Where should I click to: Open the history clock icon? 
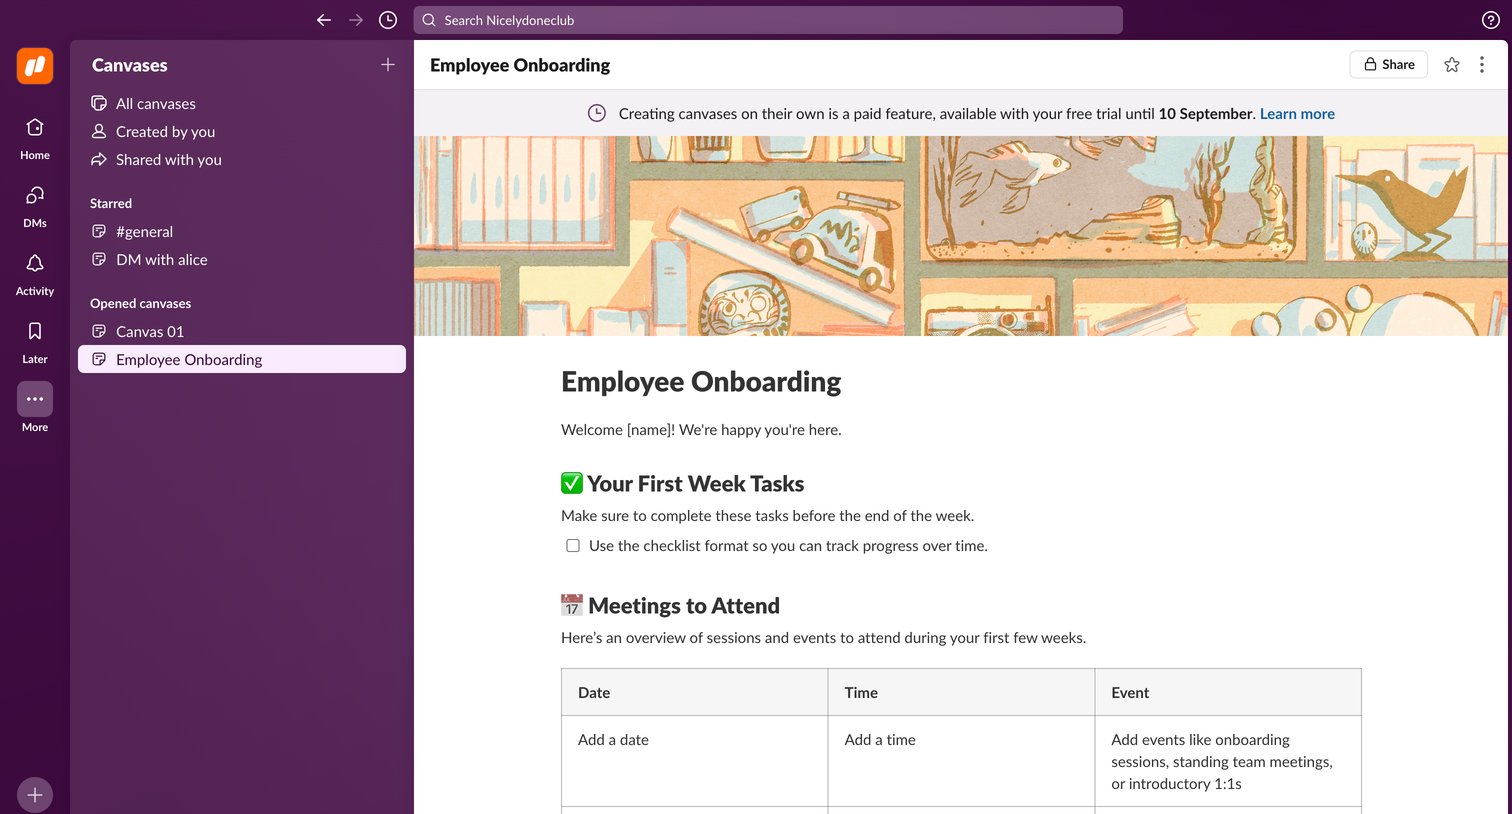point(388,20)
